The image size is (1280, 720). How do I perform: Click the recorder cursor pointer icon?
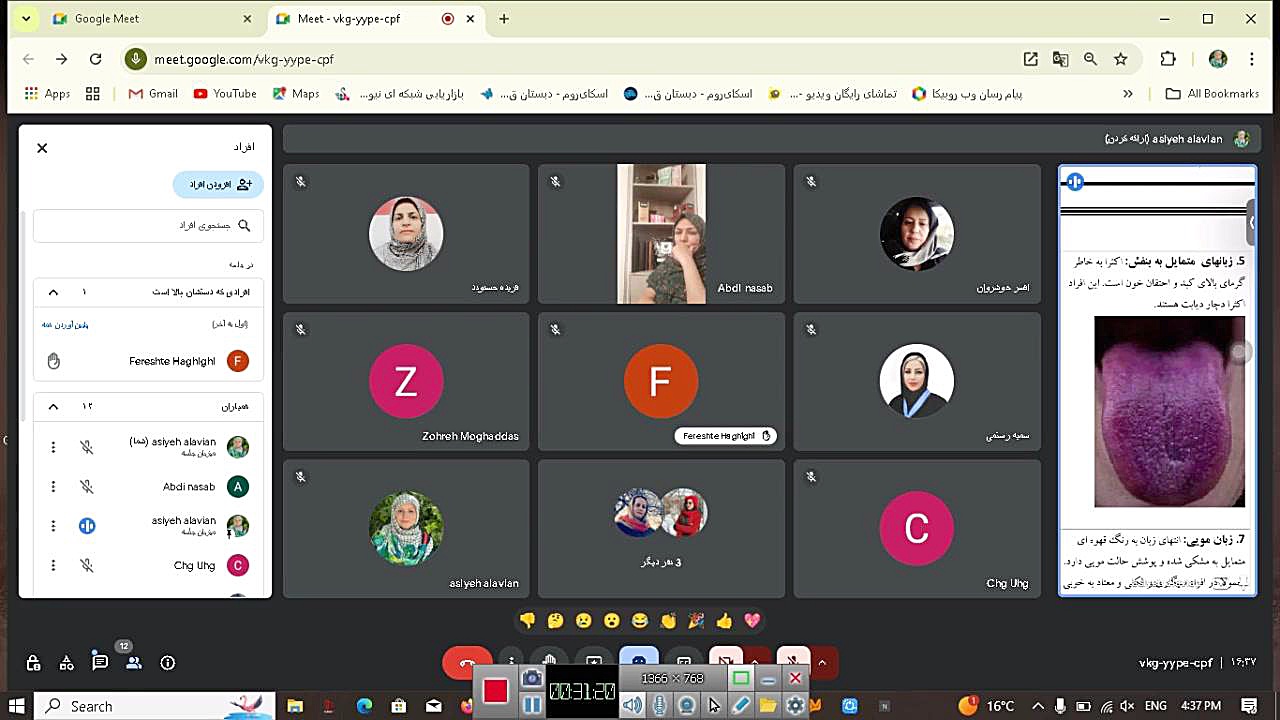tap(714, 705)
